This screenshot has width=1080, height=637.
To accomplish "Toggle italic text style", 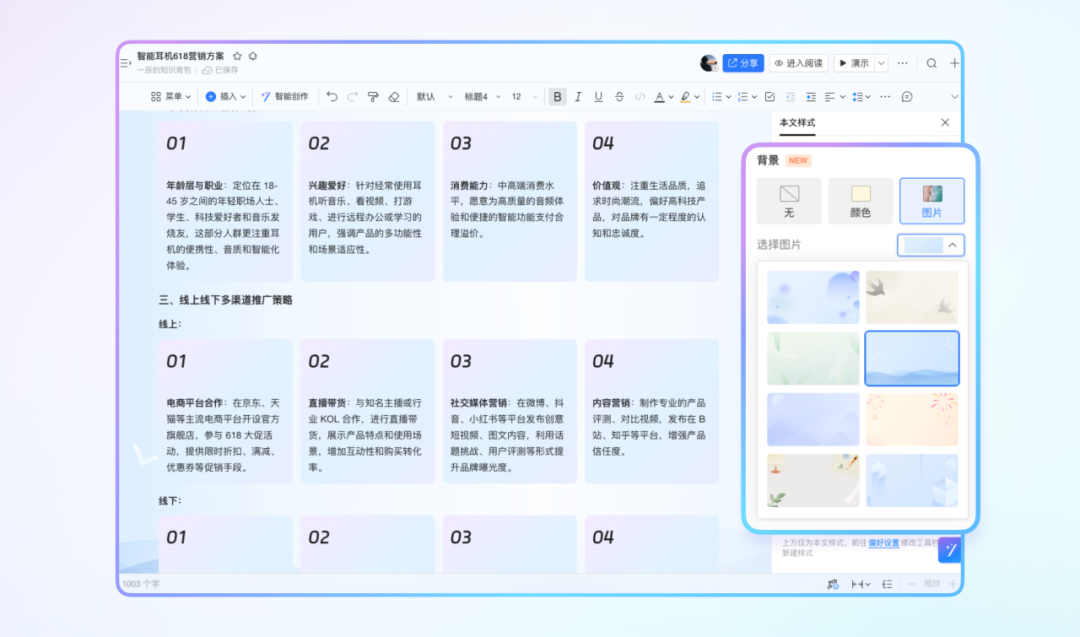I will point(578,97).
